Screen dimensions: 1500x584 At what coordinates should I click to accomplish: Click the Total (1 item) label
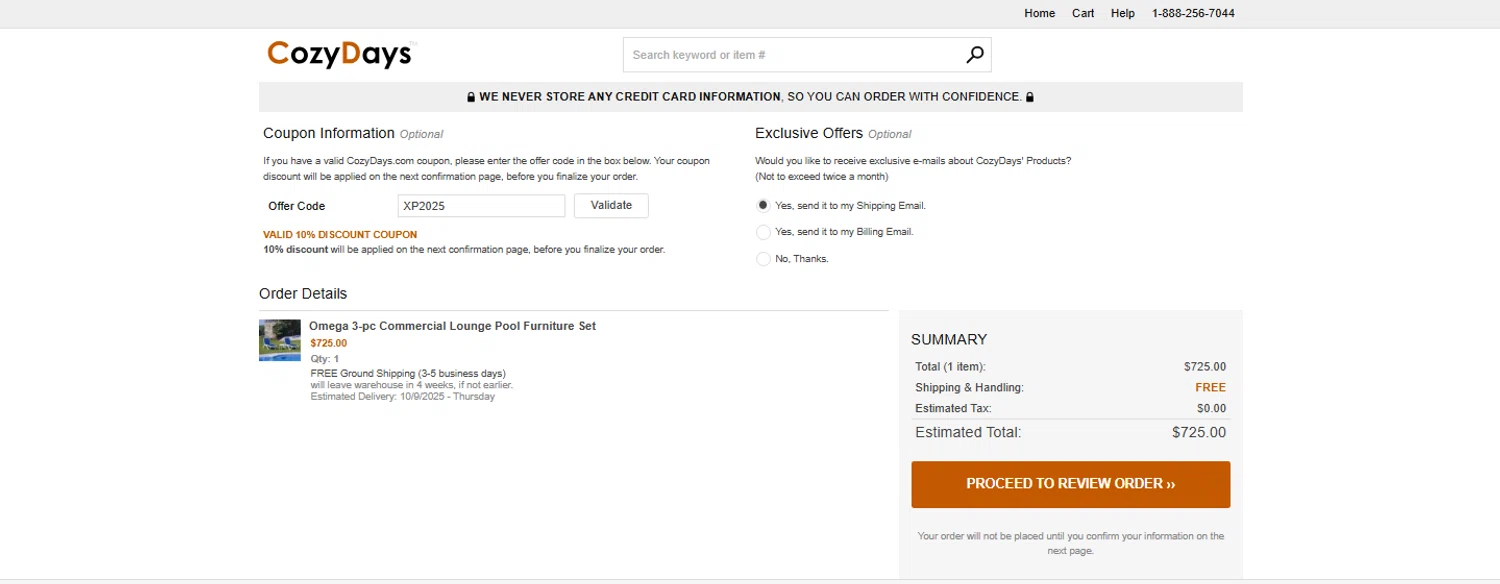pyautogui.click(x=950, y=367)
